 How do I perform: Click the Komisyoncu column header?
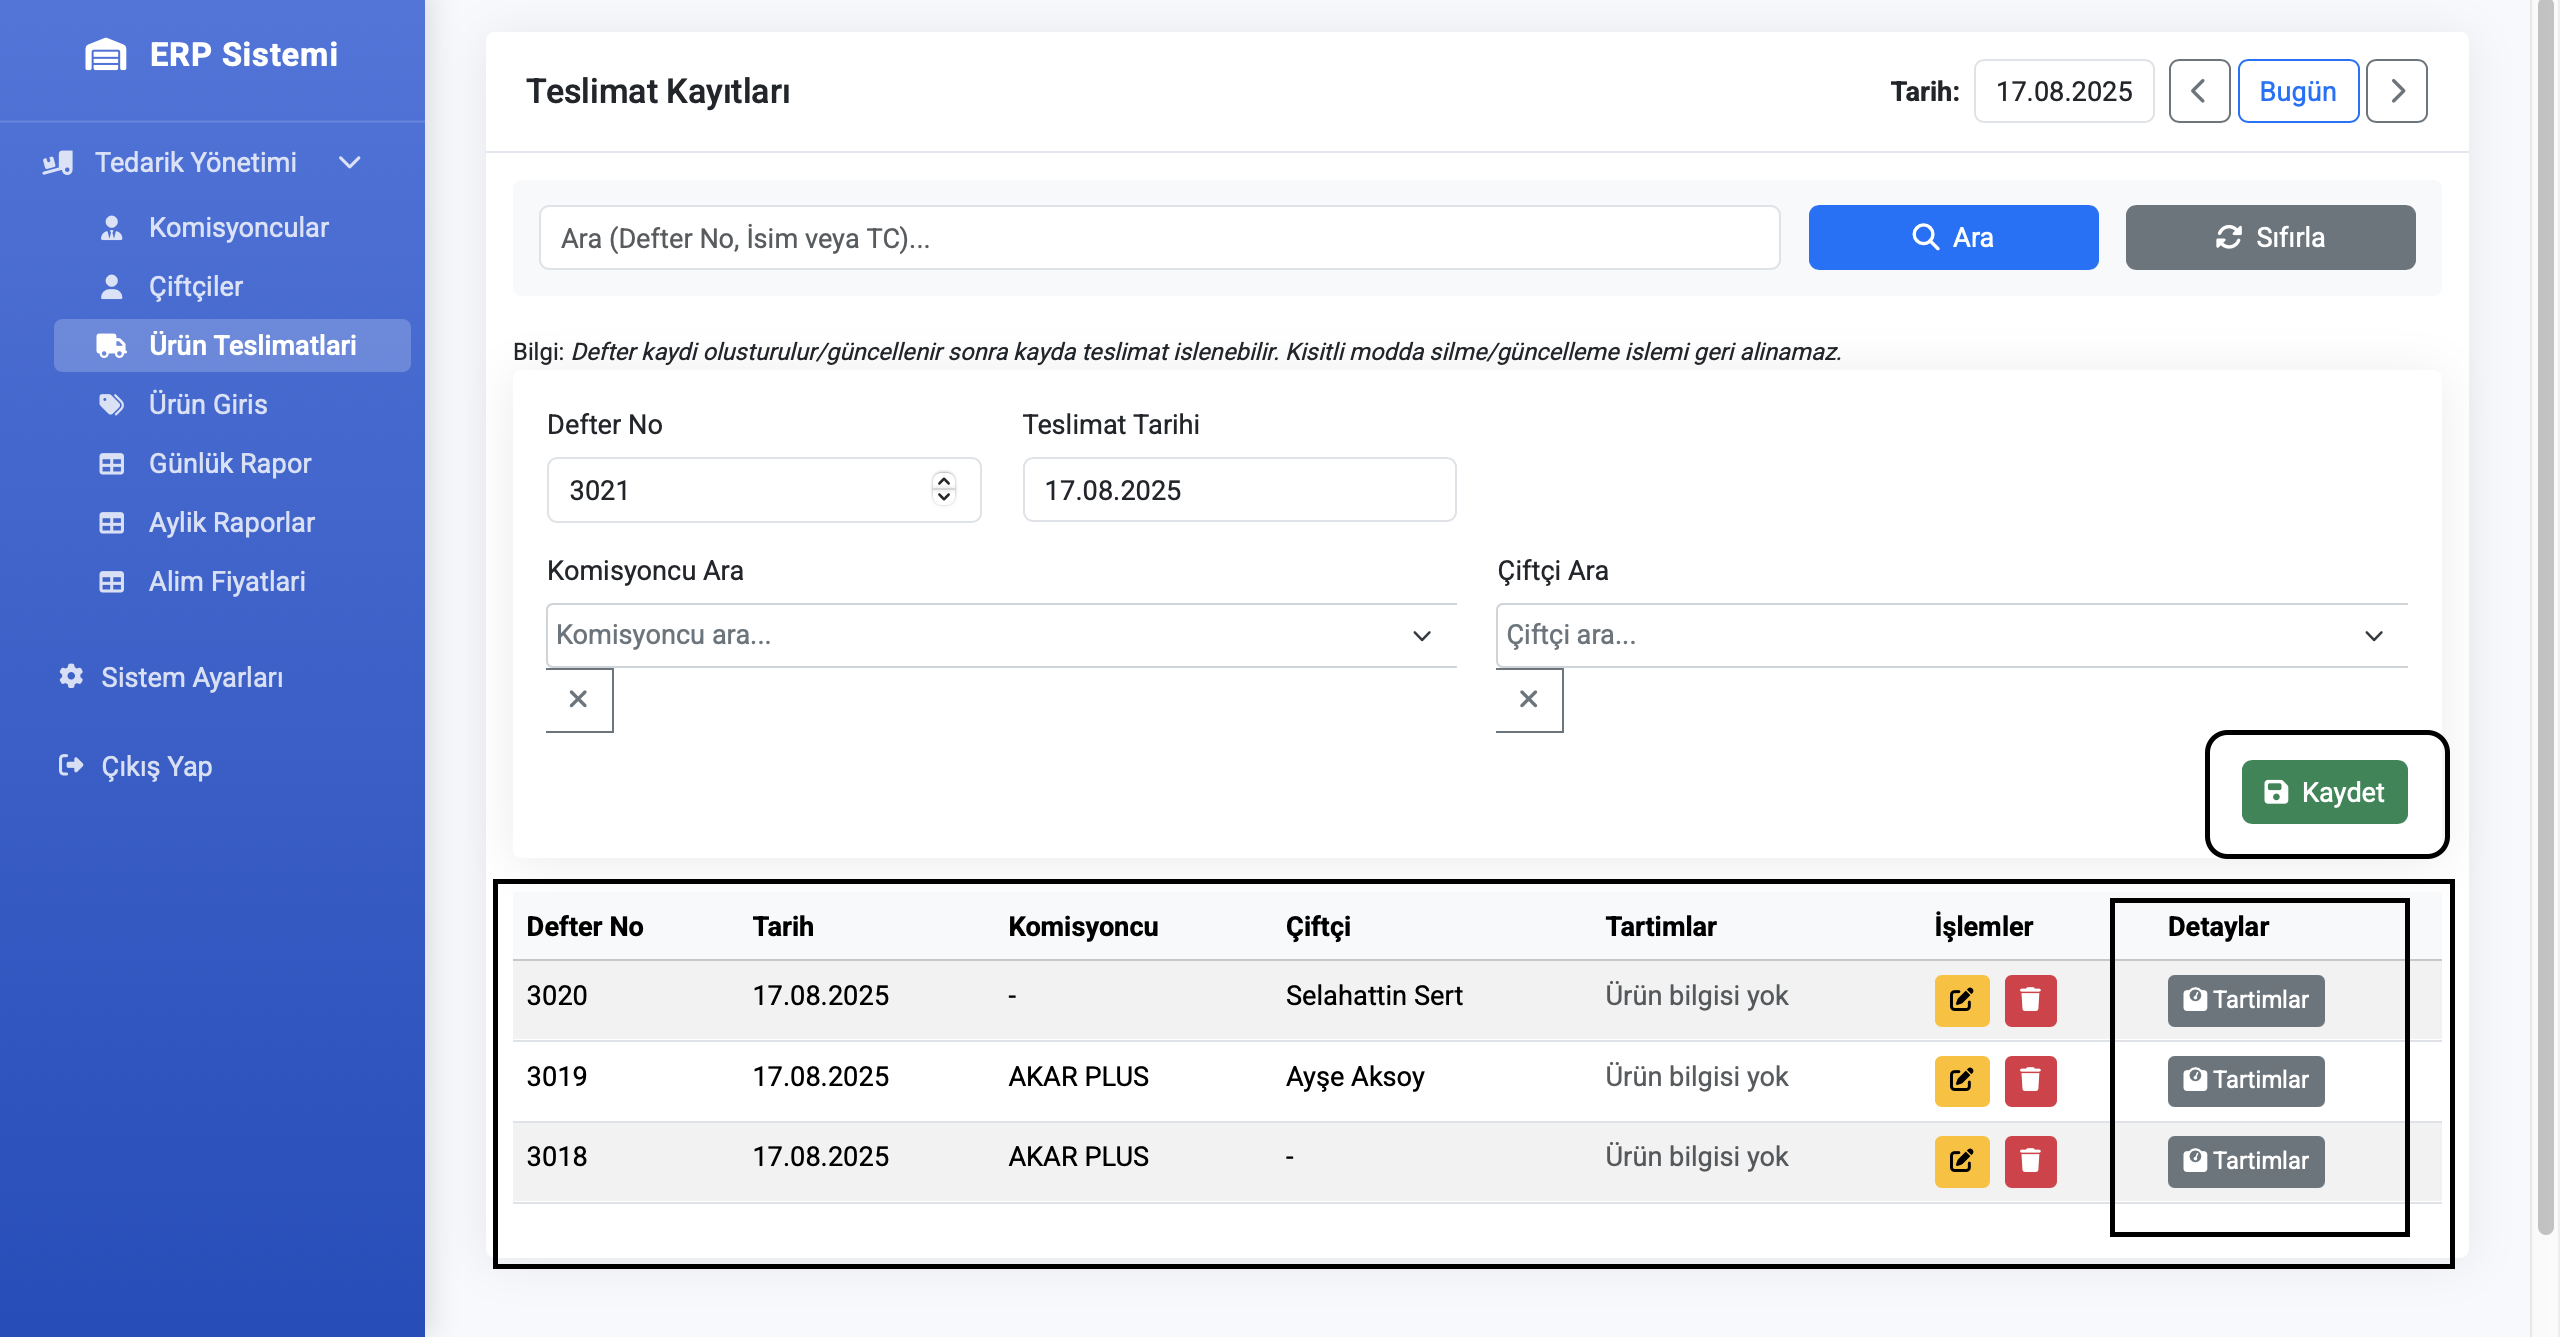click(x=1083, y=927)
